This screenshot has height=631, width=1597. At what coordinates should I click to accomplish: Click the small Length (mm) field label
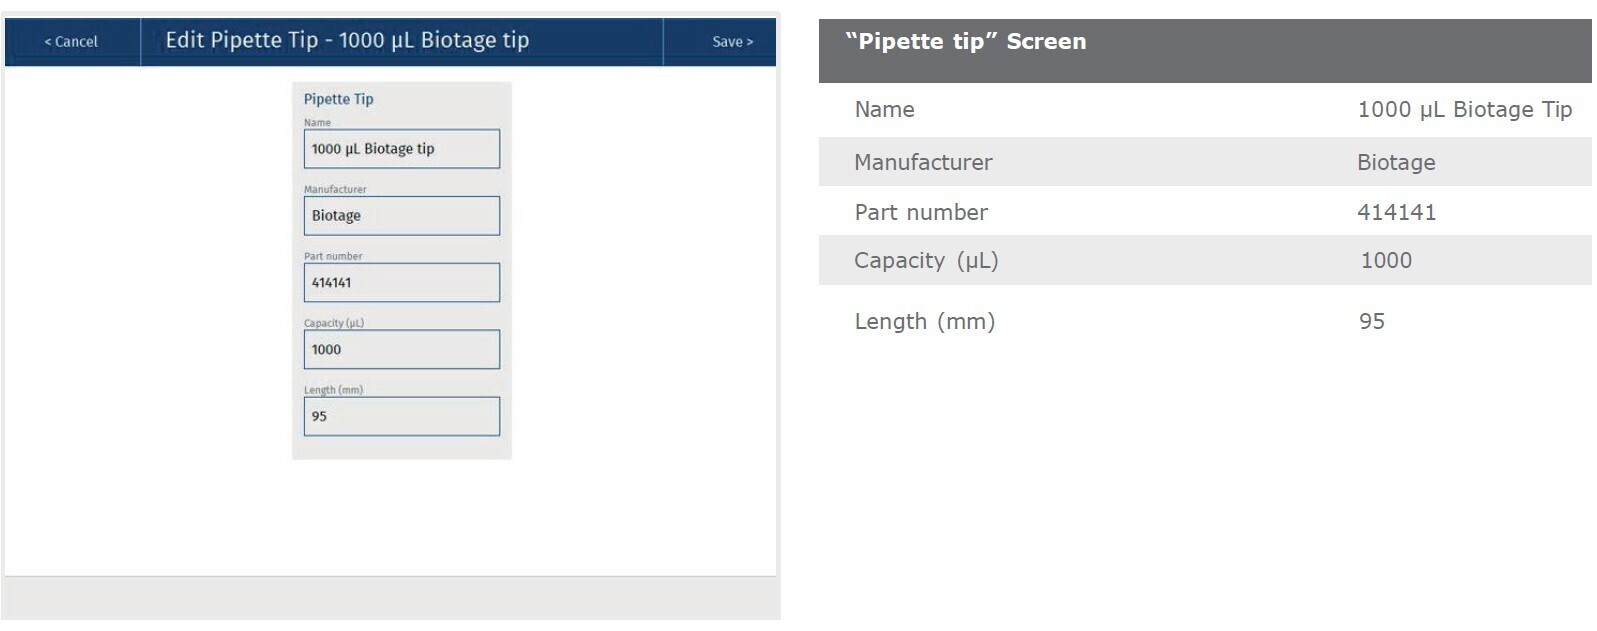[333, 390]
